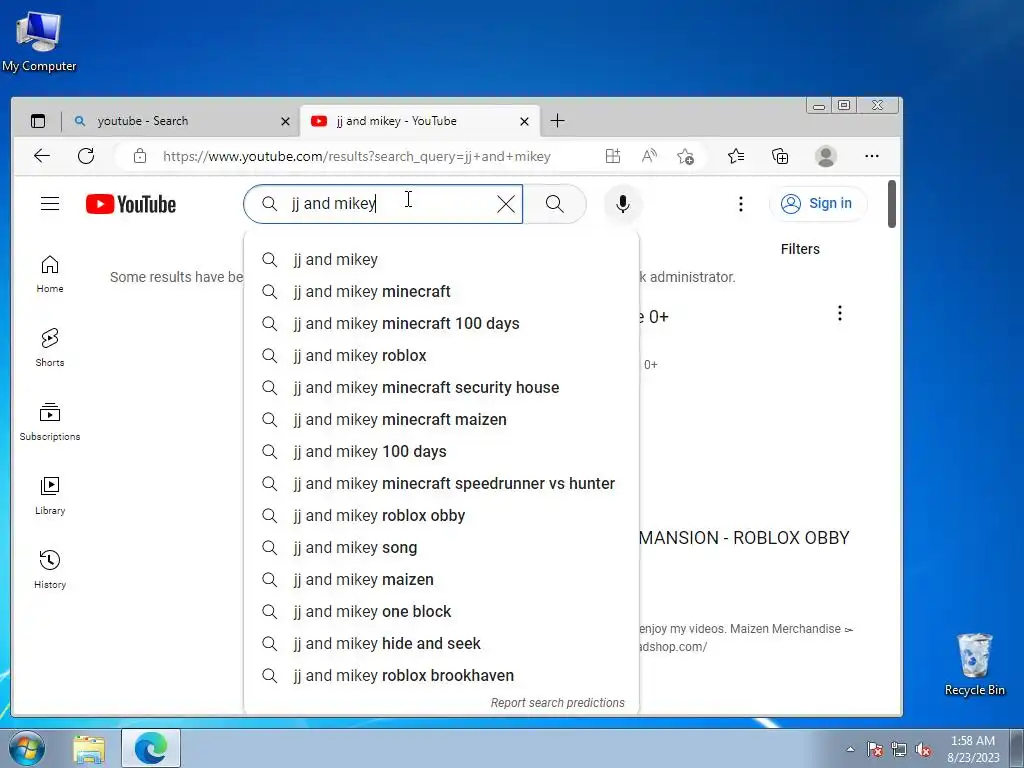Screen dimensions: 1024x768
Task: Click the network tray icon
Action: 899,749
